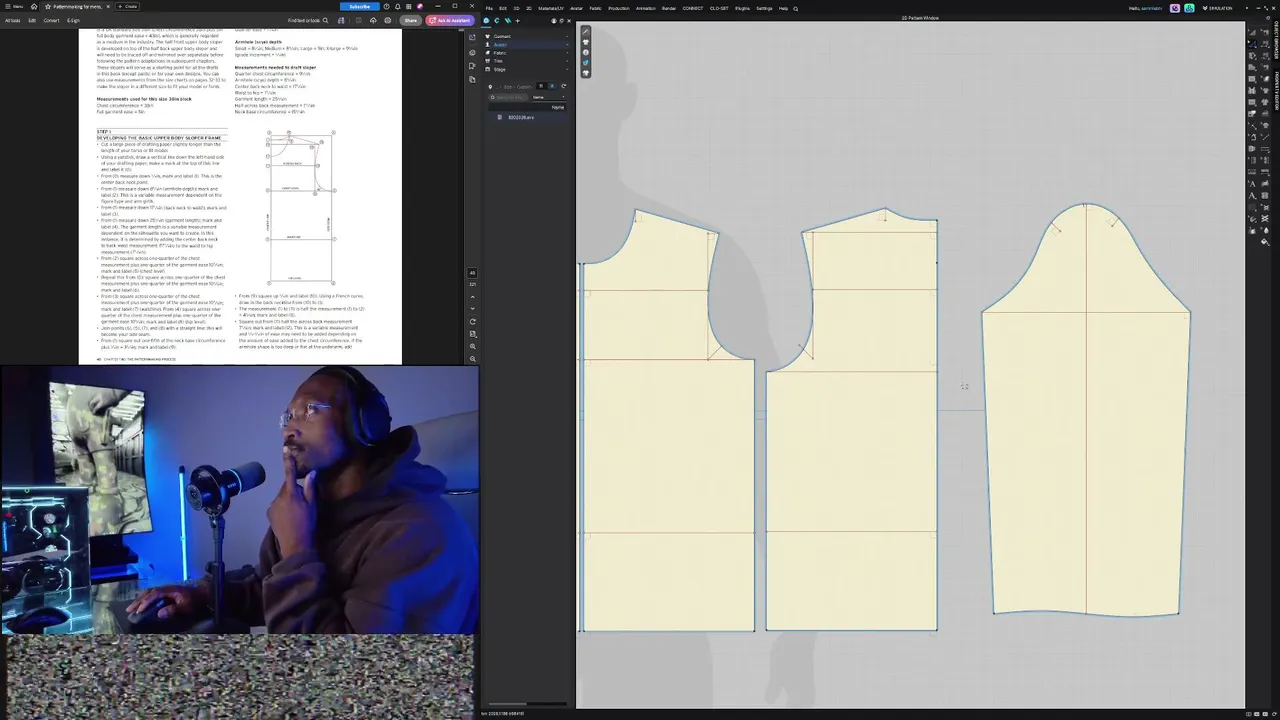Click the blue highlighted icon in 2D floating toolbar
This screenshot has width=1280, height=720.
[586, 62]
